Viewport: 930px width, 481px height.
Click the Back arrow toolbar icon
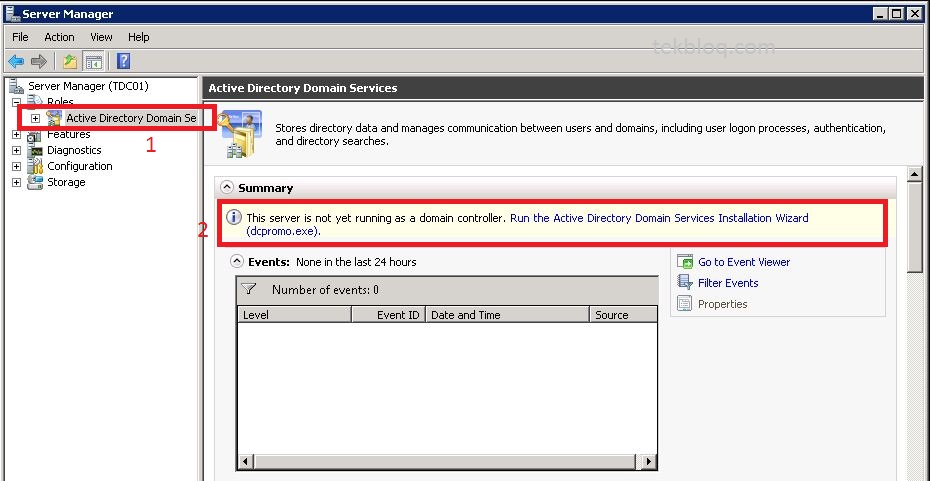click(x=16, y=61)
